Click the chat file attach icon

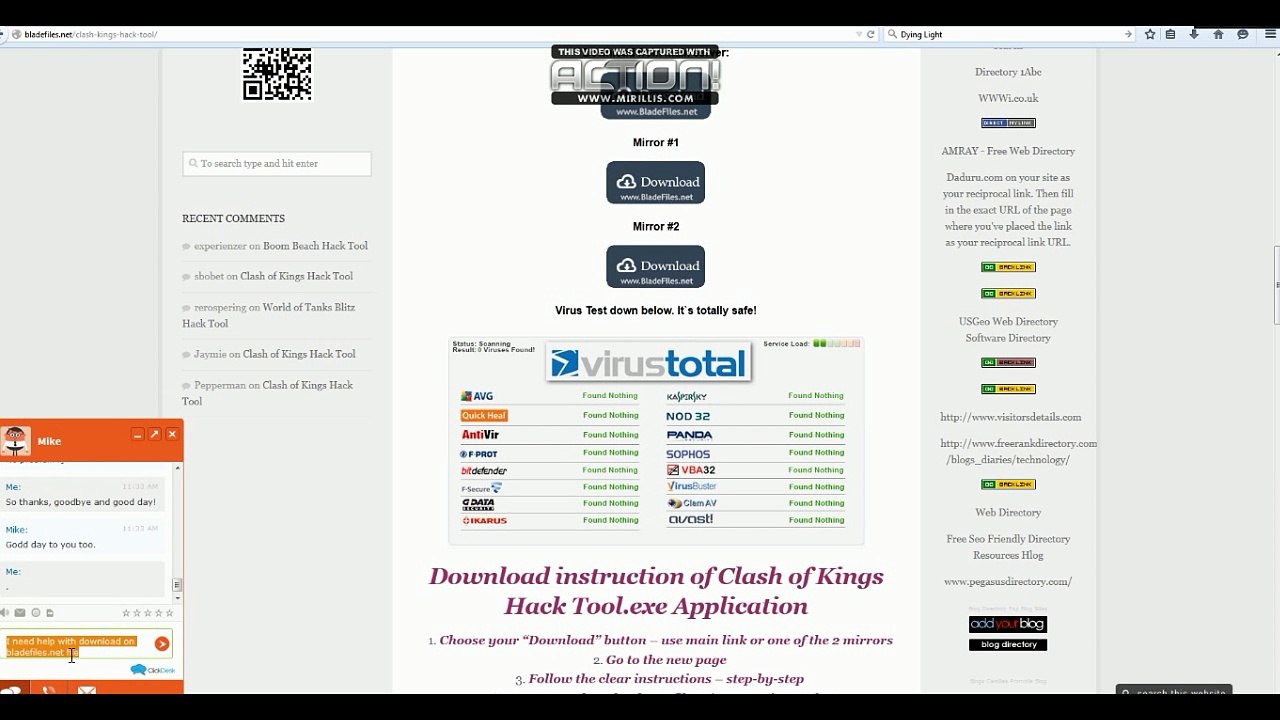[50, 613]
